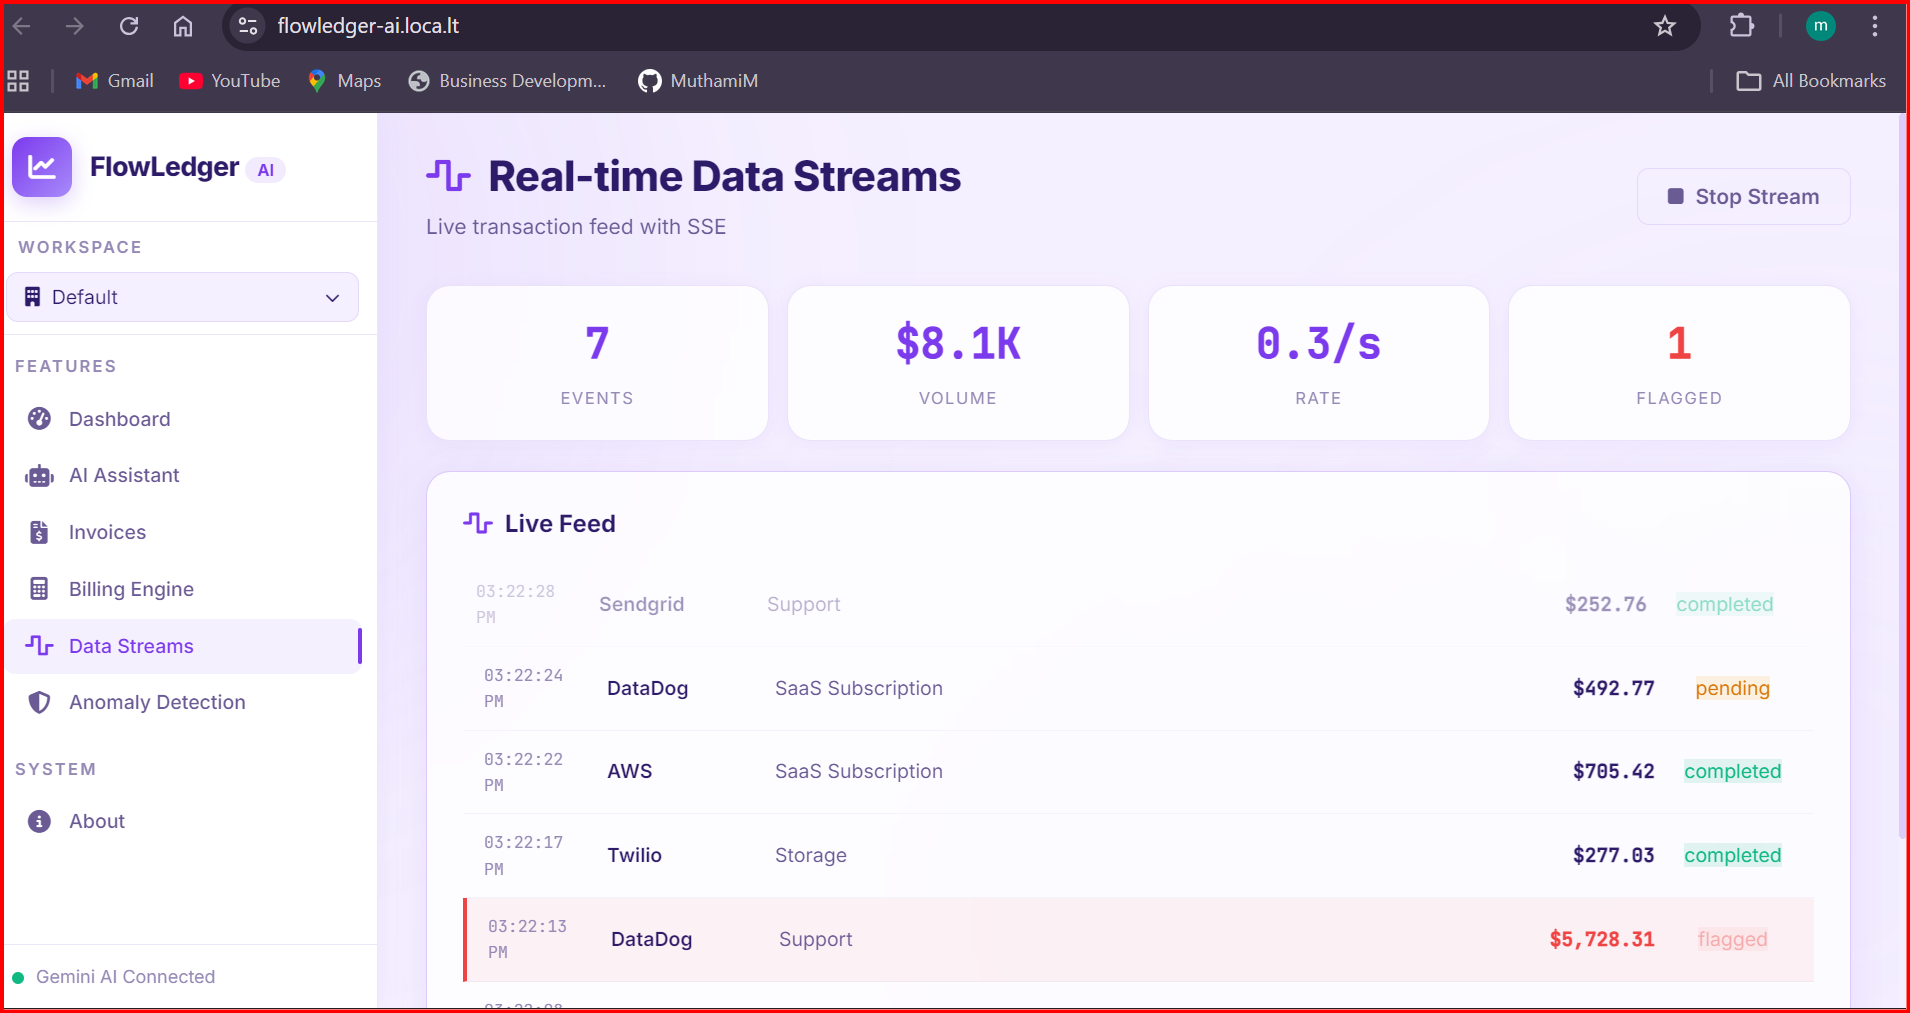This screenshot has height=1013, width=1910.
Task: Click the Live Feed heading
Action: point(560,523)
